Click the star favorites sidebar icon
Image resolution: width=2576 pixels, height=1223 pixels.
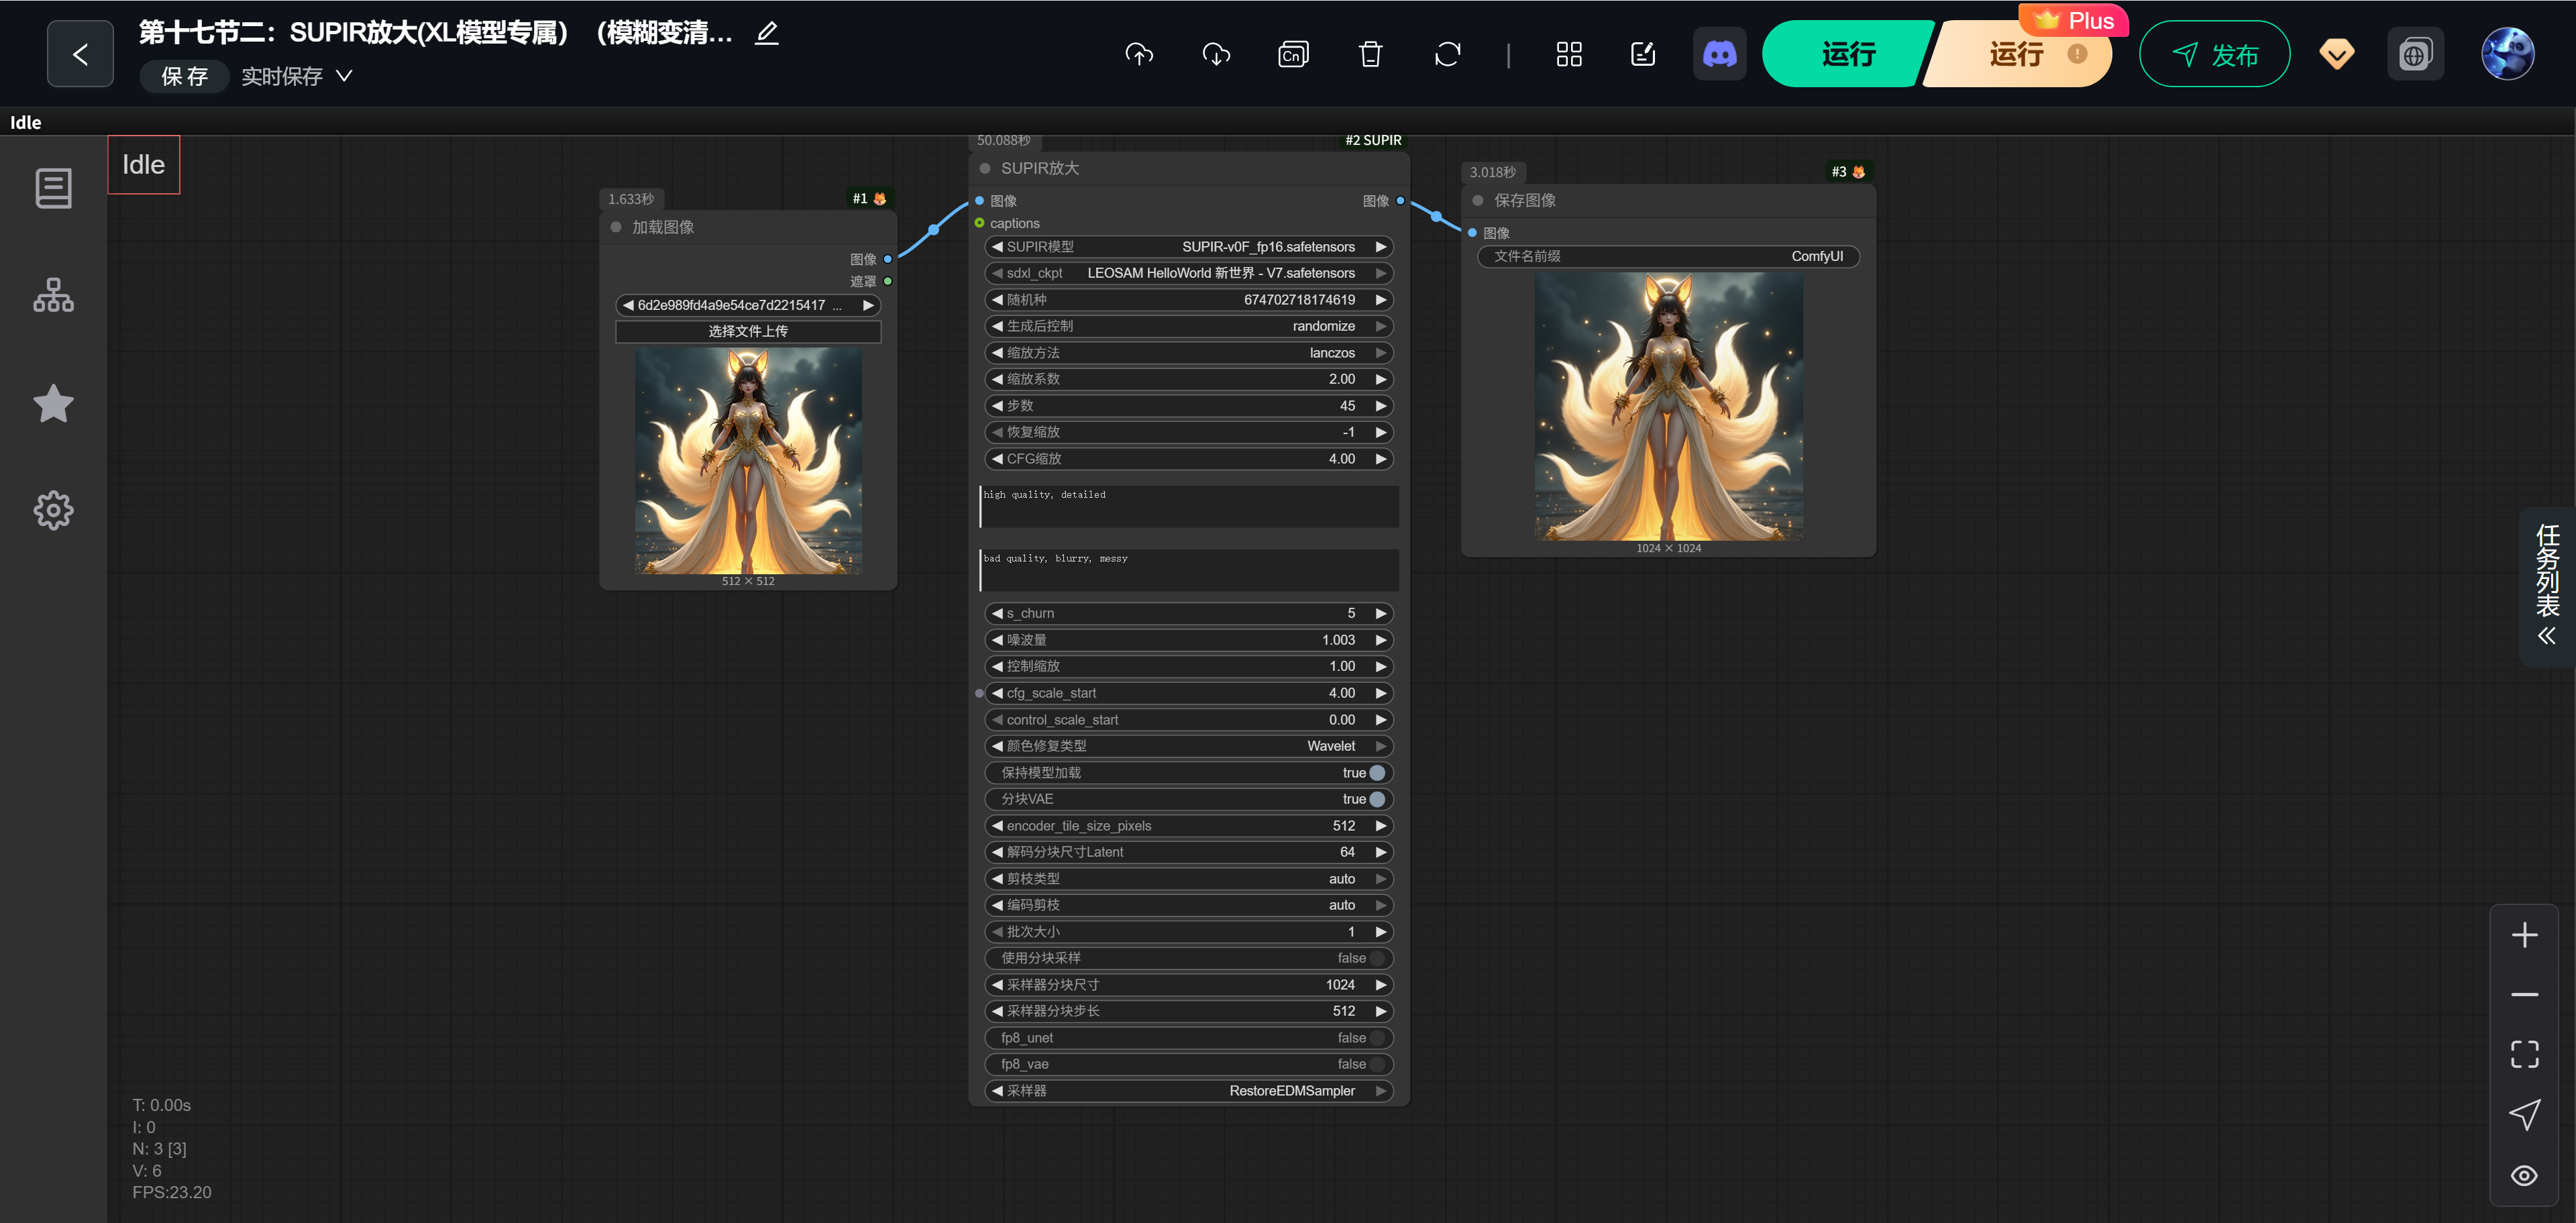53,404
